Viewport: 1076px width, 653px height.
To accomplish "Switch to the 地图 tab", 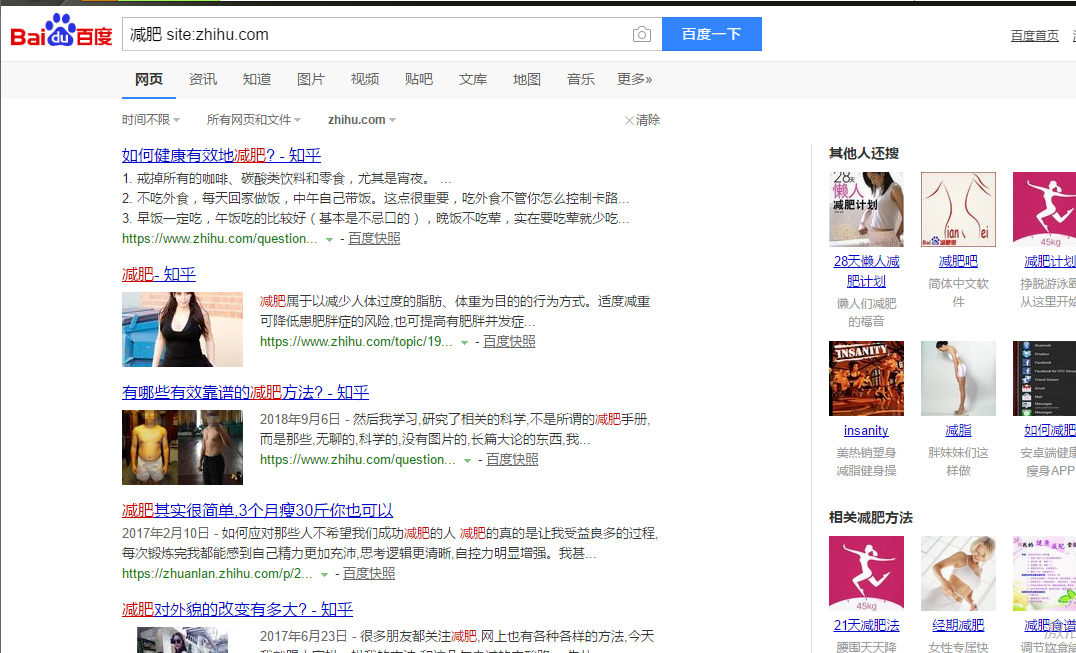I will 526,80.
